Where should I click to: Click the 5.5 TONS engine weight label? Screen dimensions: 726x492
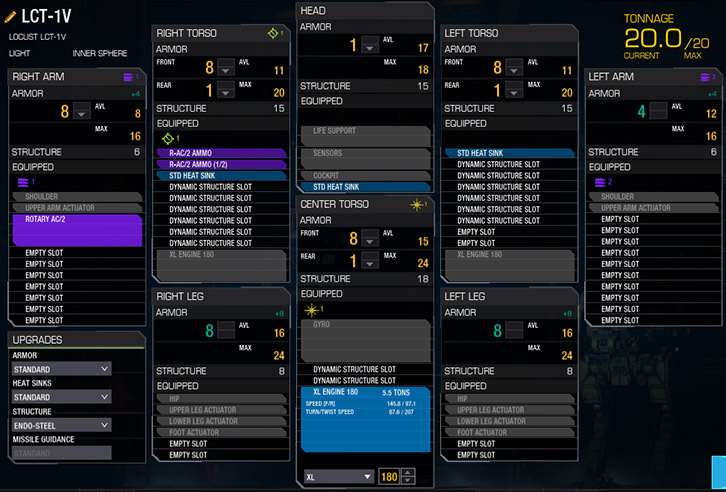[396, 392]
